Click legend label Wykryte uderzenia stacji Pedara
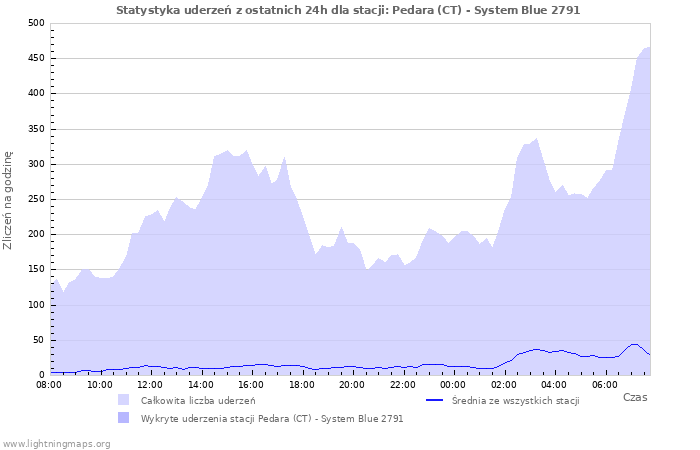This screenshot has width=700, height=450. (x=272, y=419)
